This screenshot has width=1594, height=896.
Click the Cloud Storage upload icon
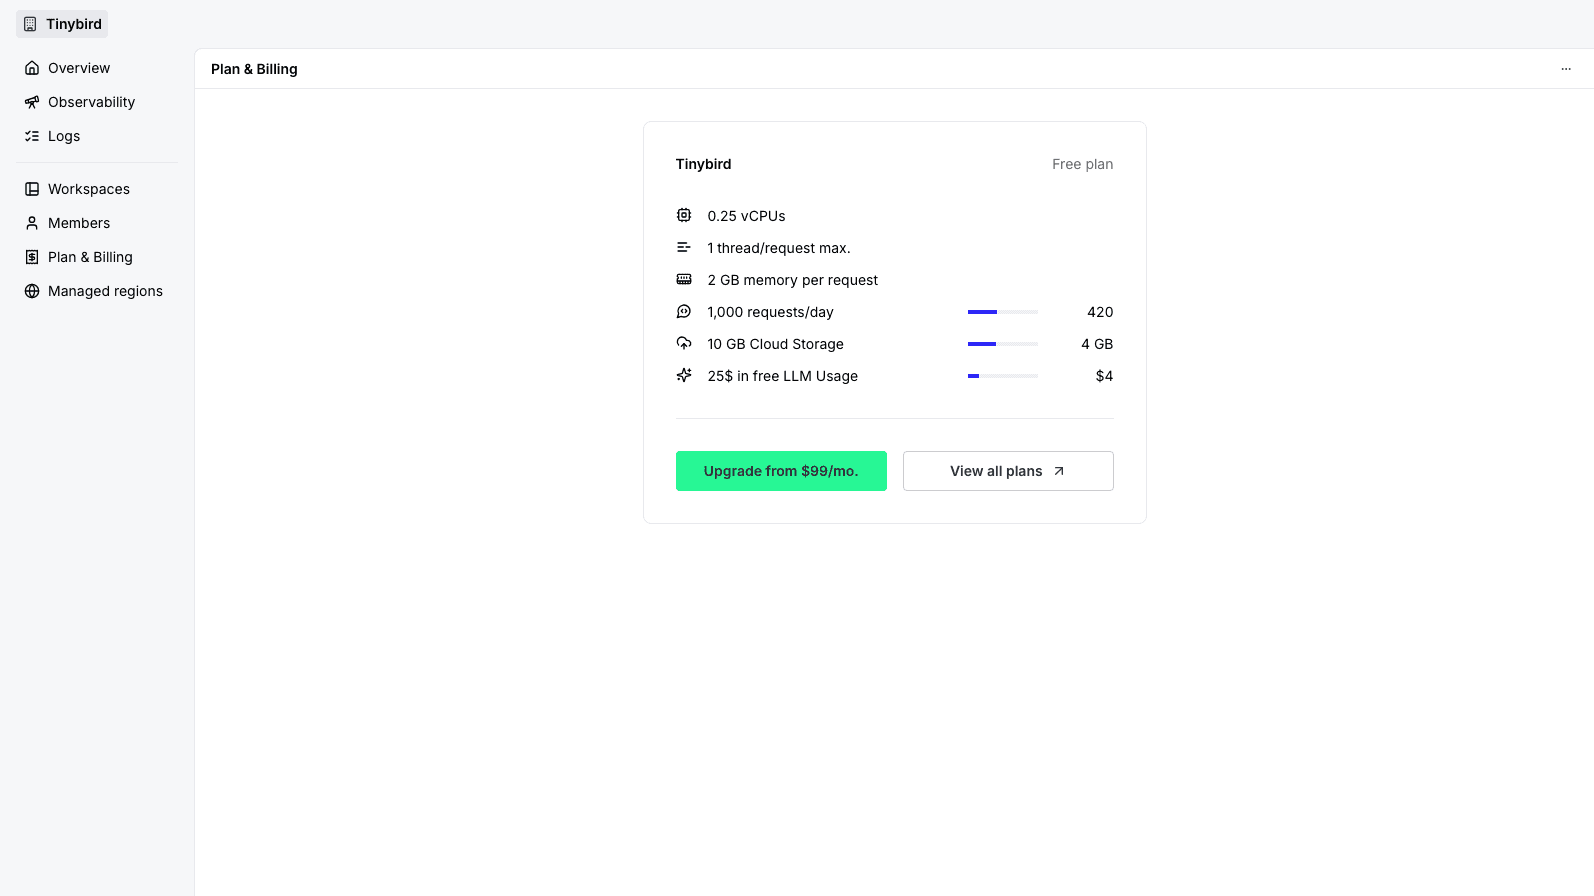pyautogui.click(x=684, y=343)
